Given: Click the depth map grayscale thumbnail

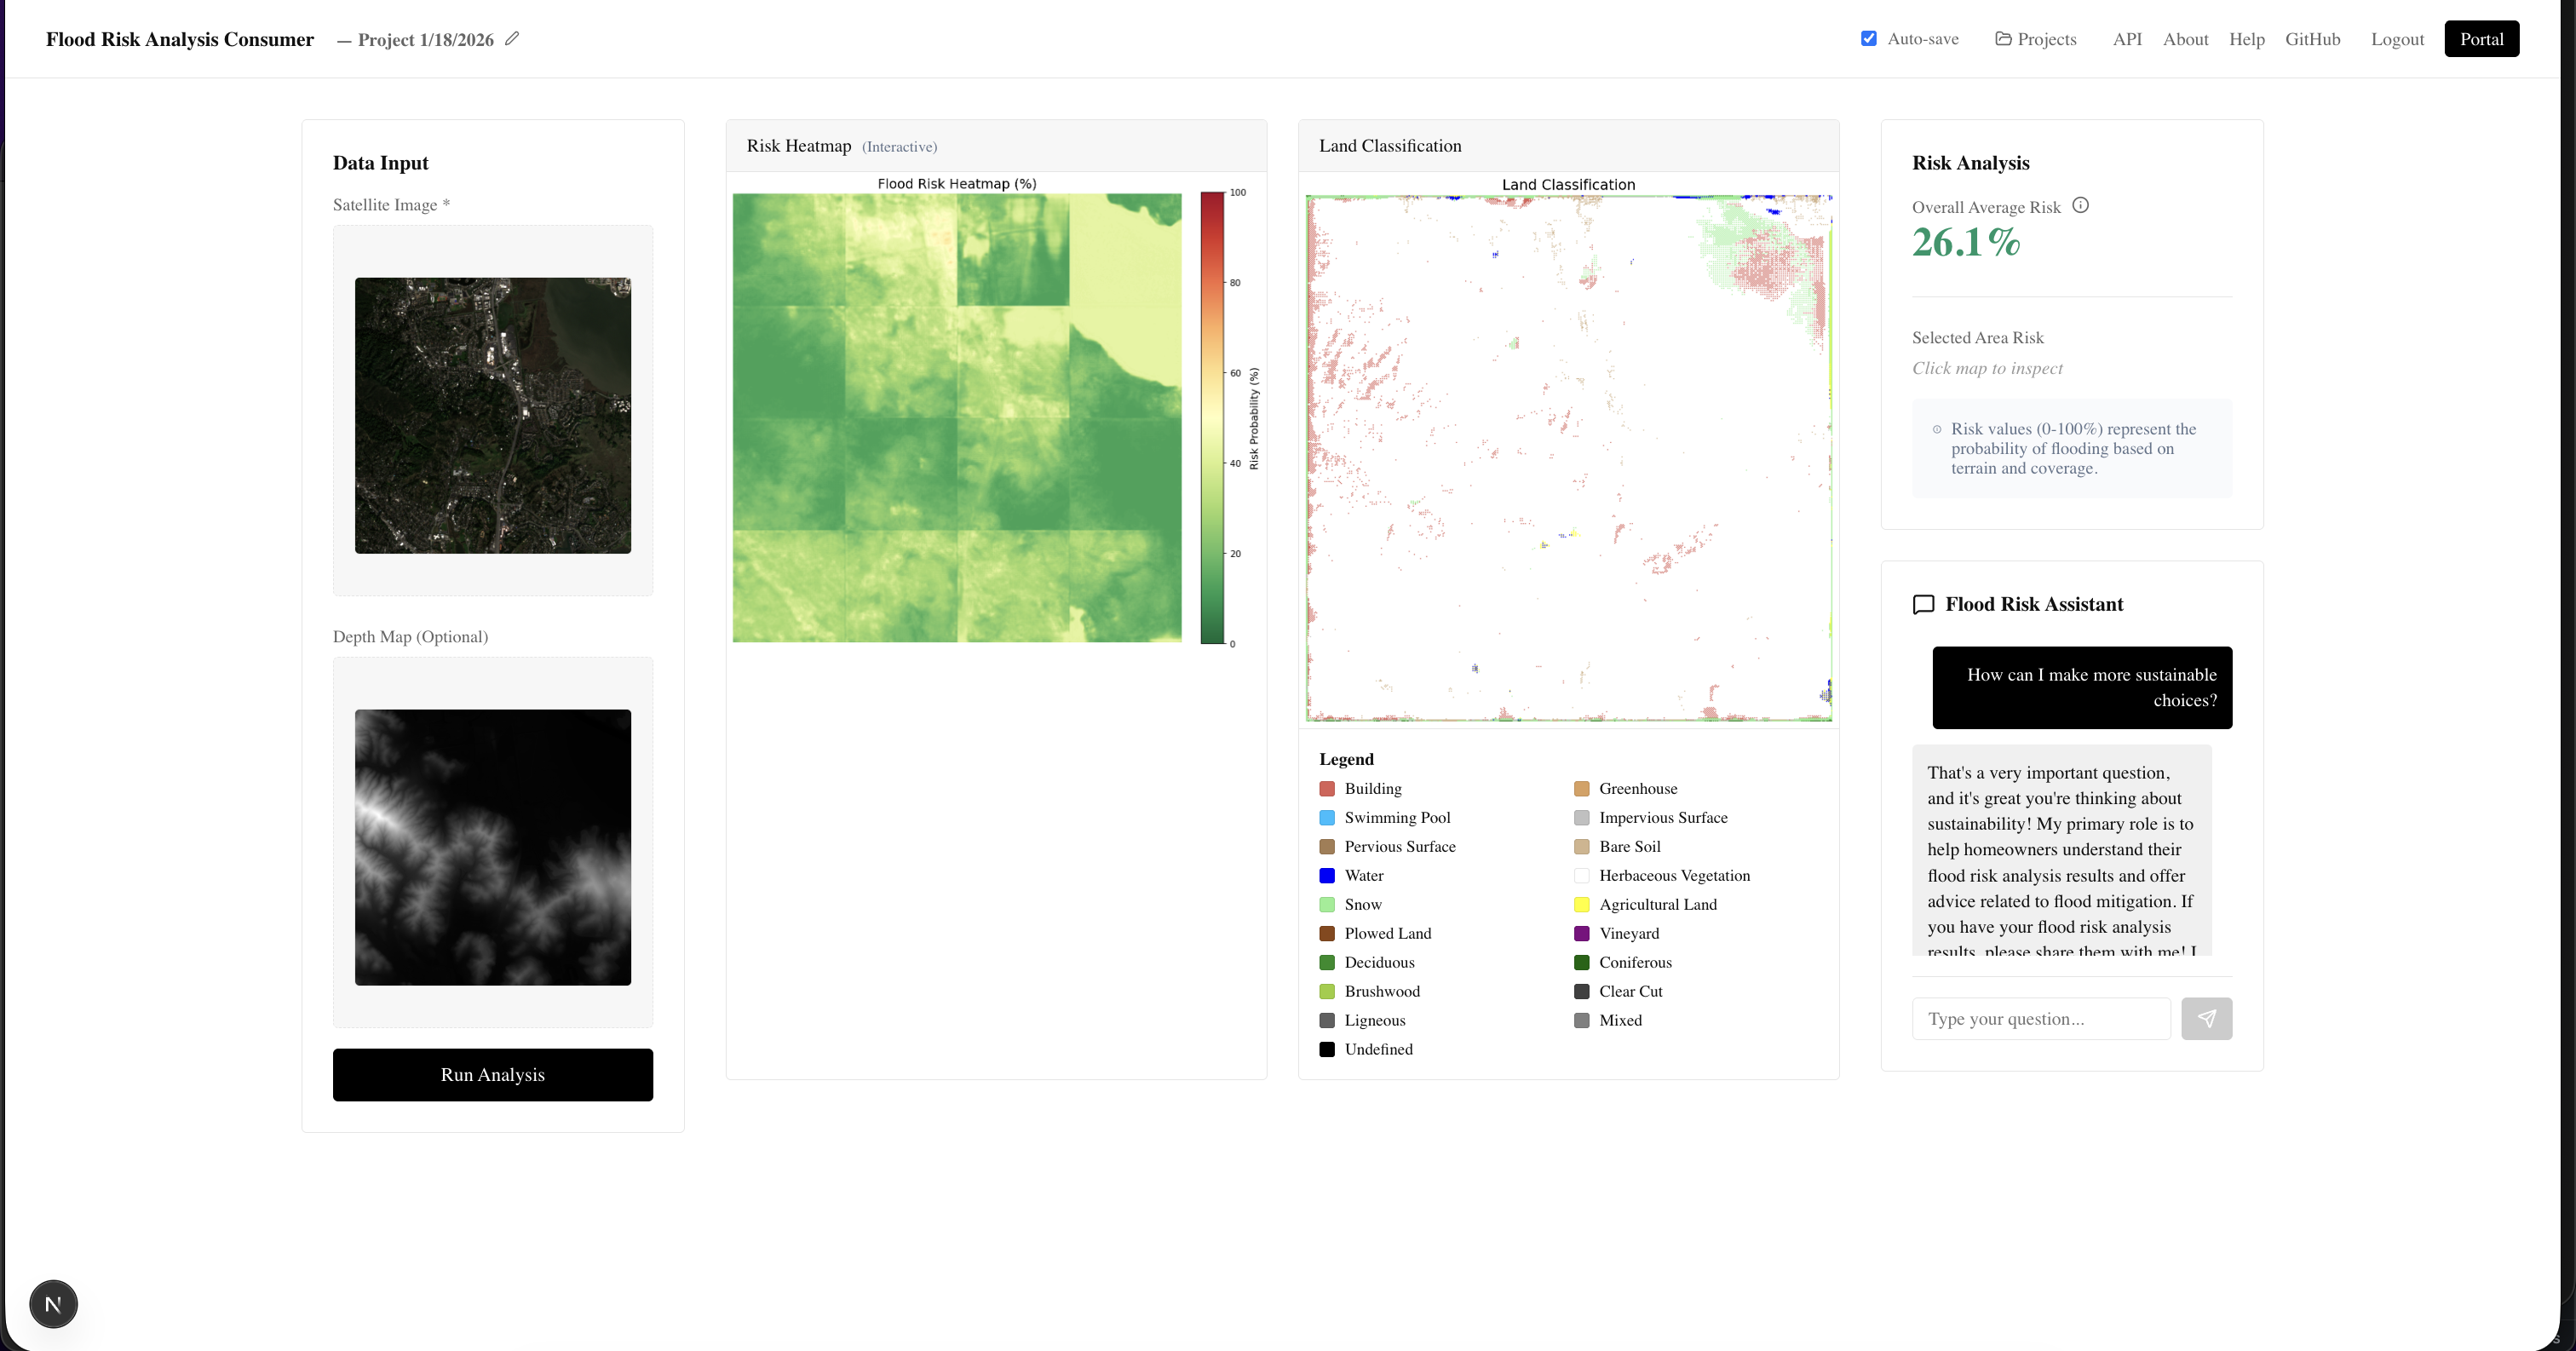Looking at the screenshot, I should pyautogui.click(x=492, y=847).
